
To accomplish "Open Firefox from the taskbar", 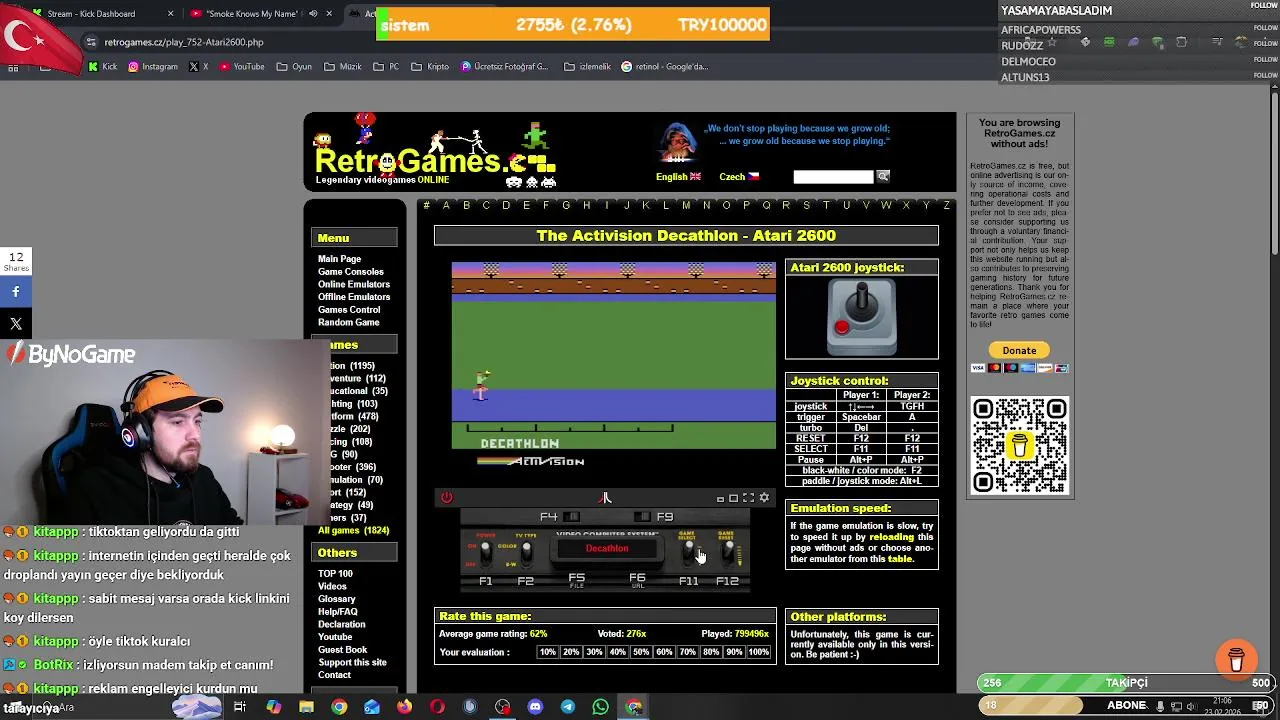I will [404, 707].
